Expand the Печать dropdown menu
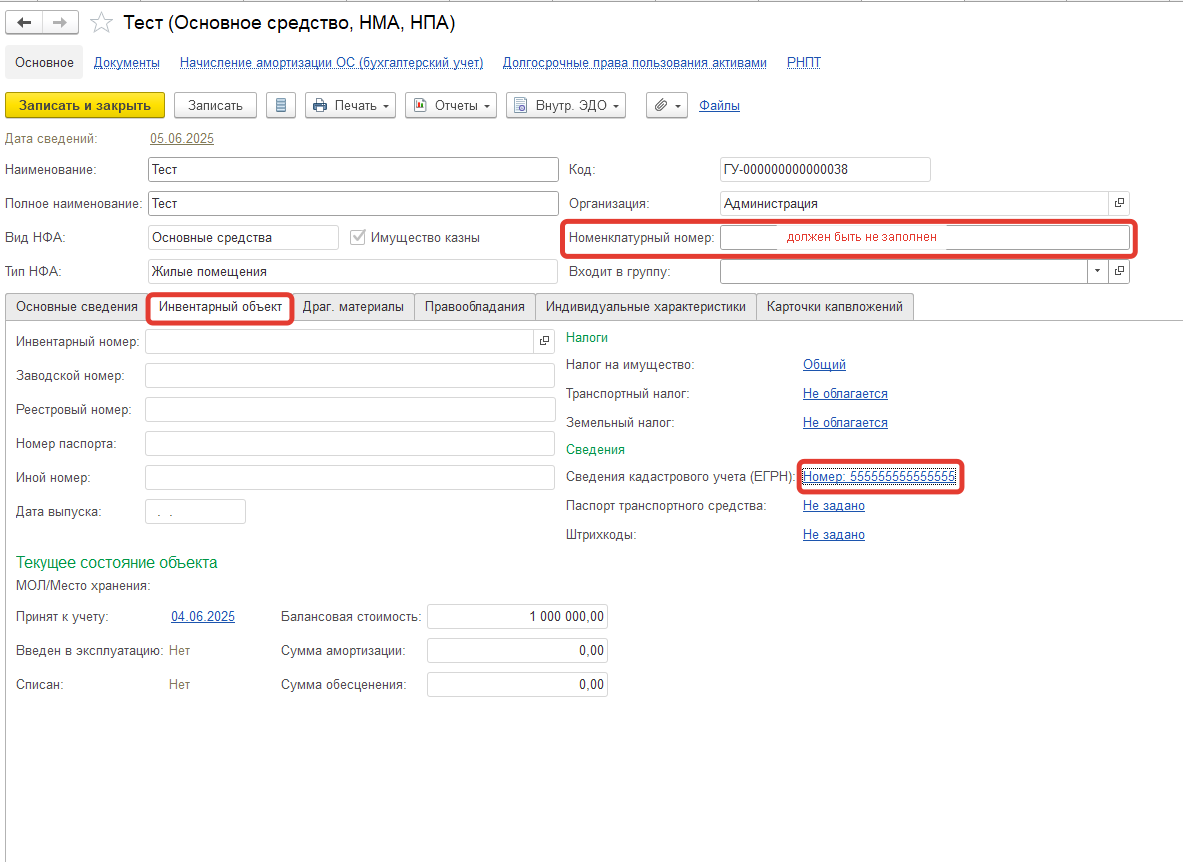The height and width of the screenshot is (862, 1183). tap(350, 105)
